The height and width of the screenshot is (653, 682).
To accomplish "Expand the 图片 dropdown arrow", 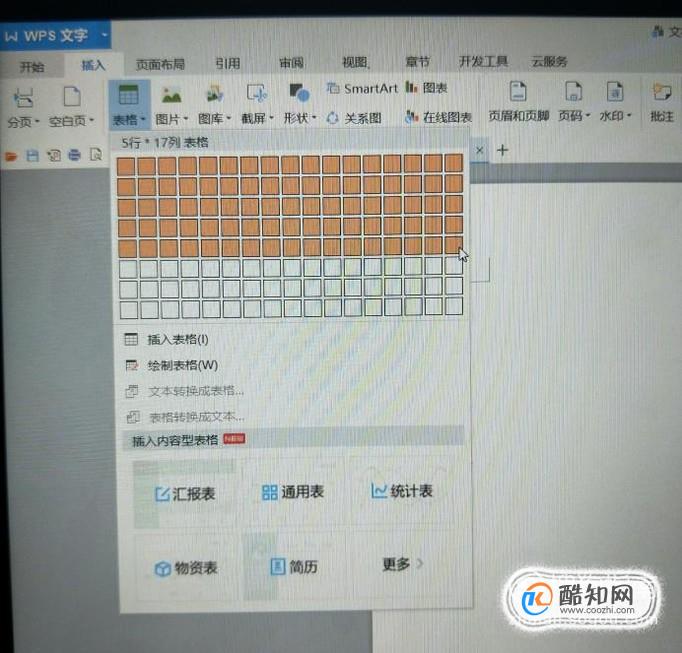I will (186, 118).
